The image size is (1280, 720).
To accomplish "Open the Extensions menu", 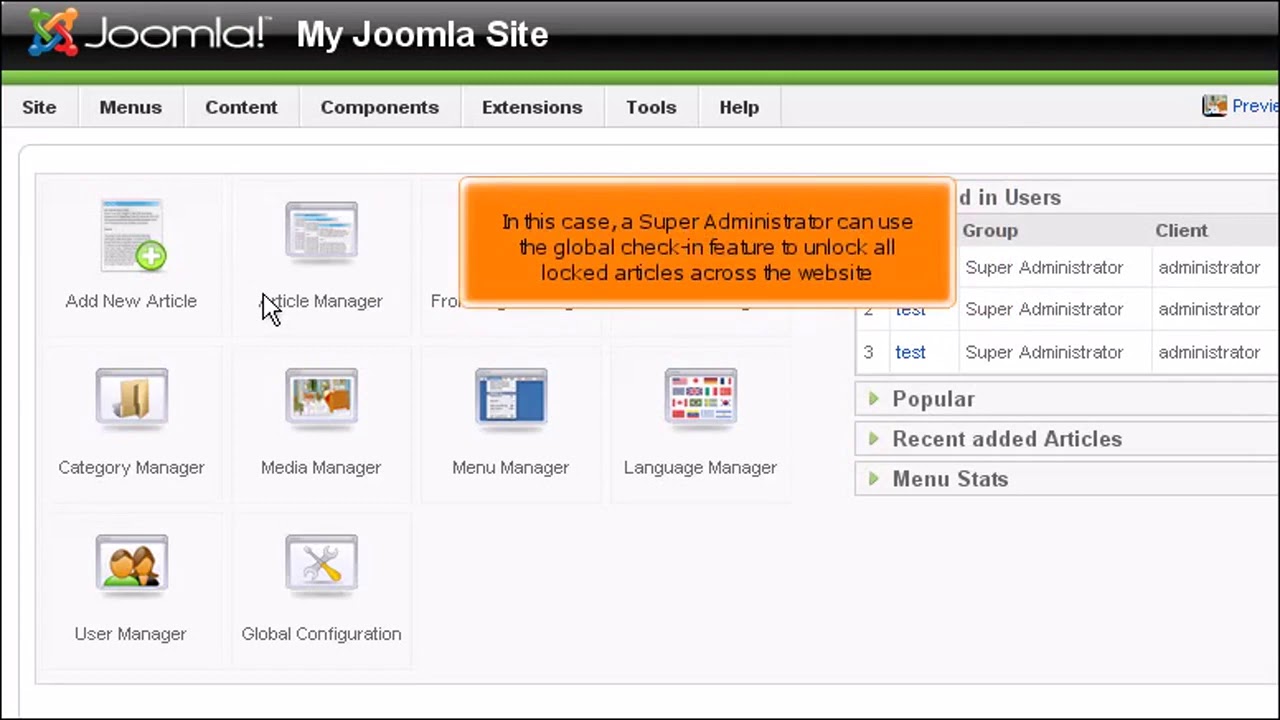I will [x=532, y=107].
